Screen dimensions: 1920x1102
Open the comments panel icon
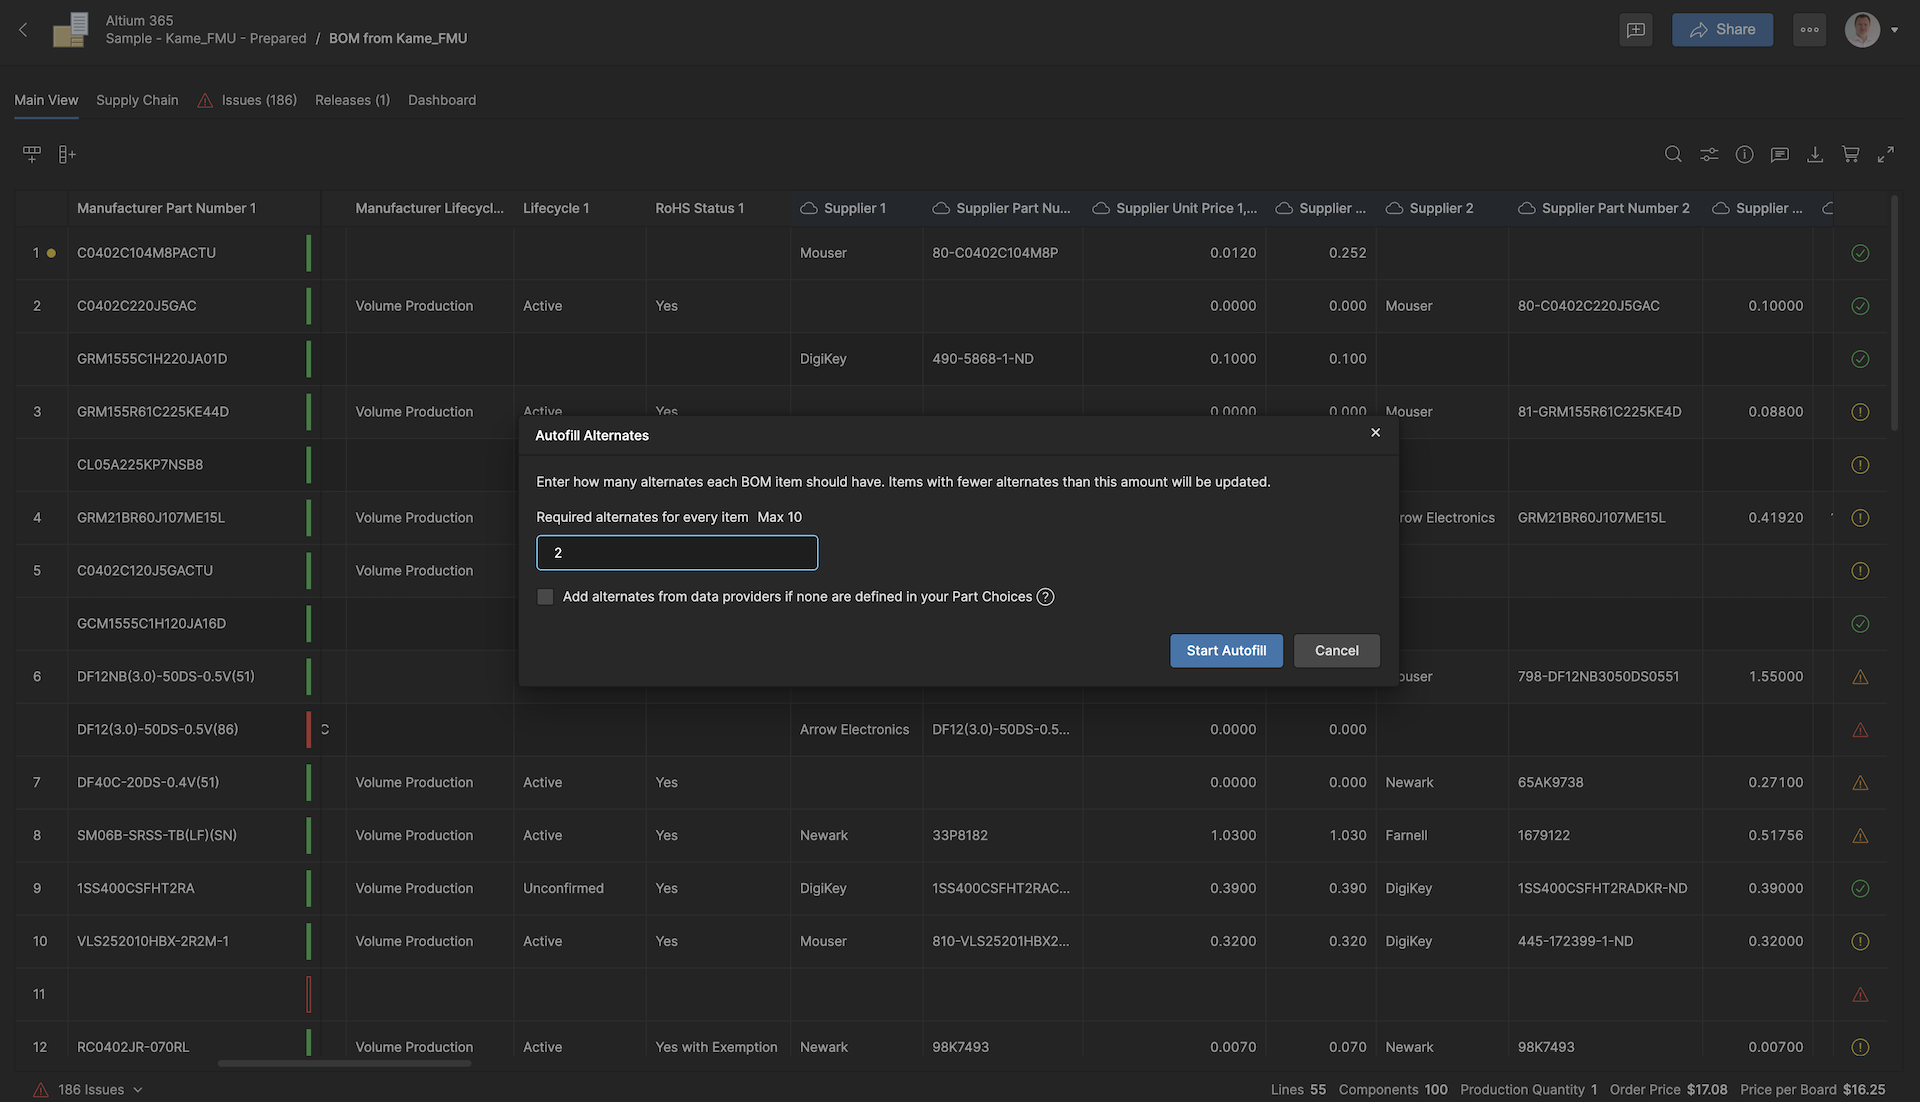1779,154
